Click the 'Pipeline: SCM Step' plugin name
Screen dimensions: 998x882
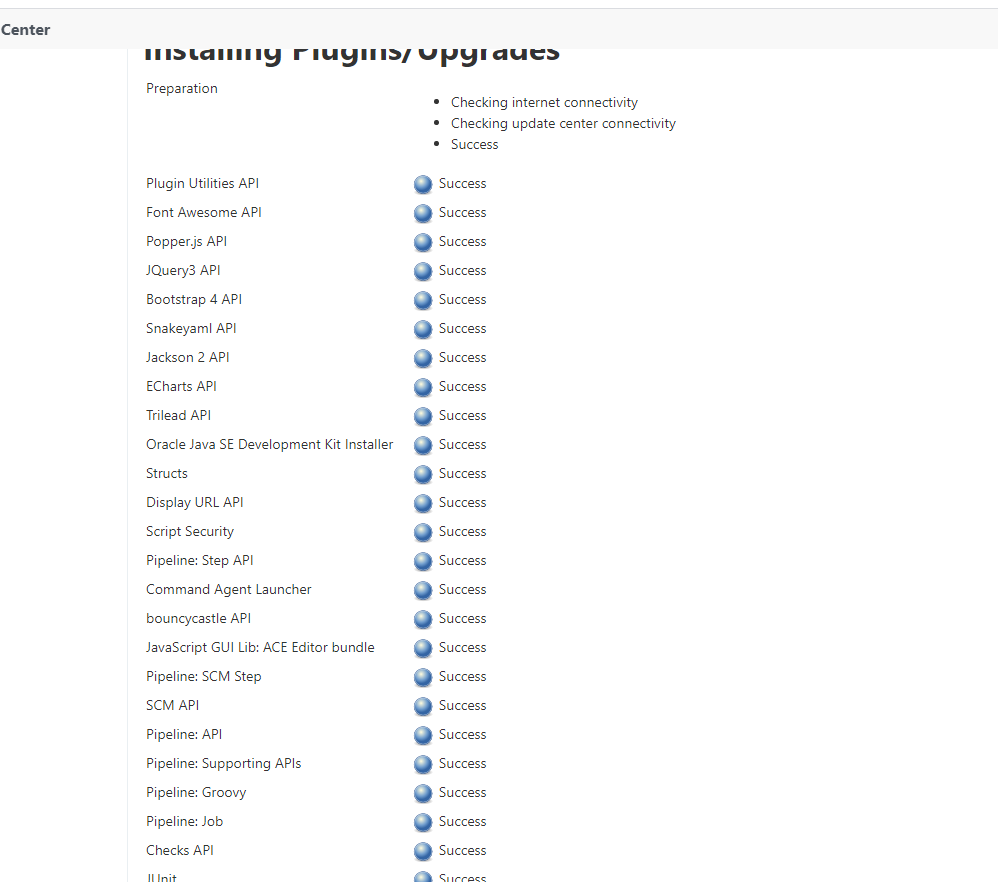pyautogui.click(x=204, y=676)
